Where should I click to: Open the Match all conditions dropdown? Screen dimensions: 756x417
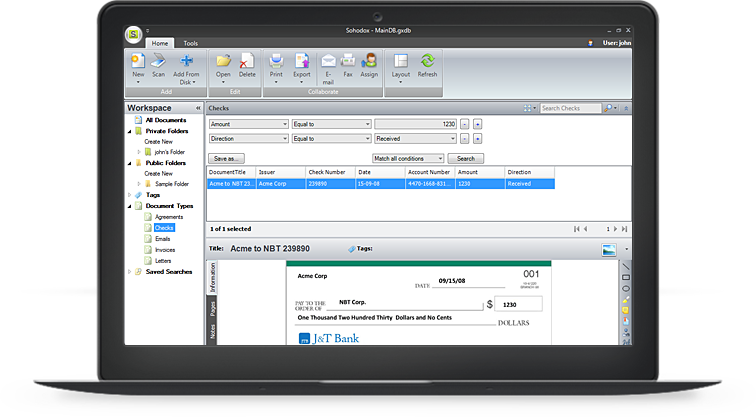(x=439, y=158)
